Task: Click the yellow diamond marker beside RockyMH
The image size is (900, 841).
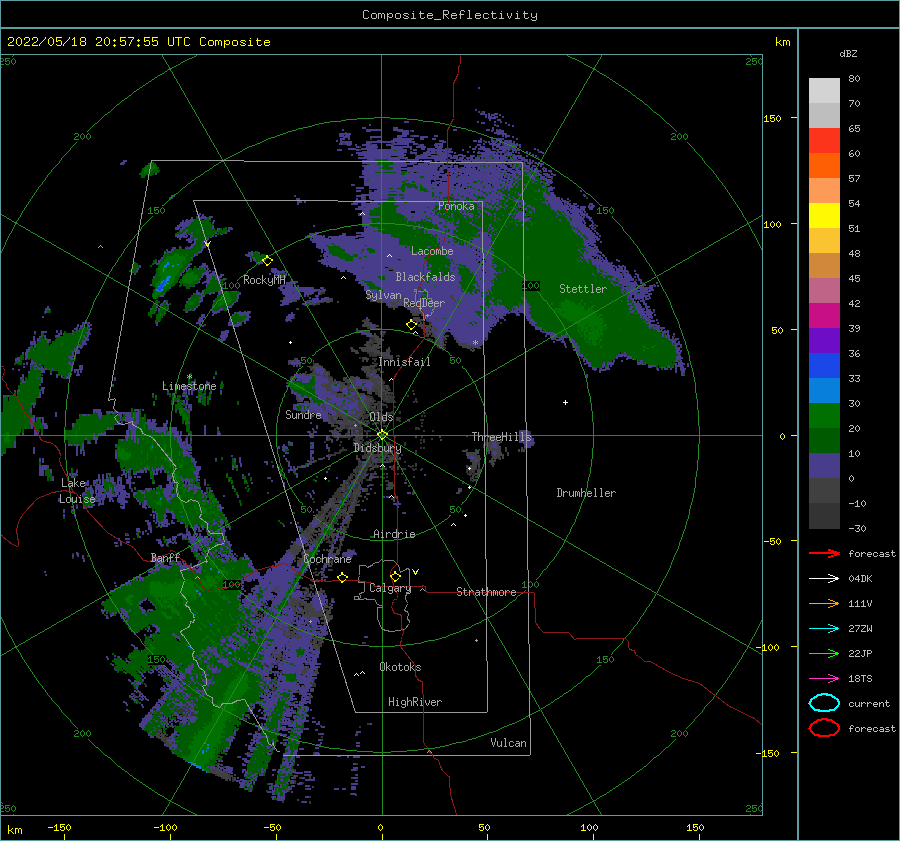Action: click(267, 261)
